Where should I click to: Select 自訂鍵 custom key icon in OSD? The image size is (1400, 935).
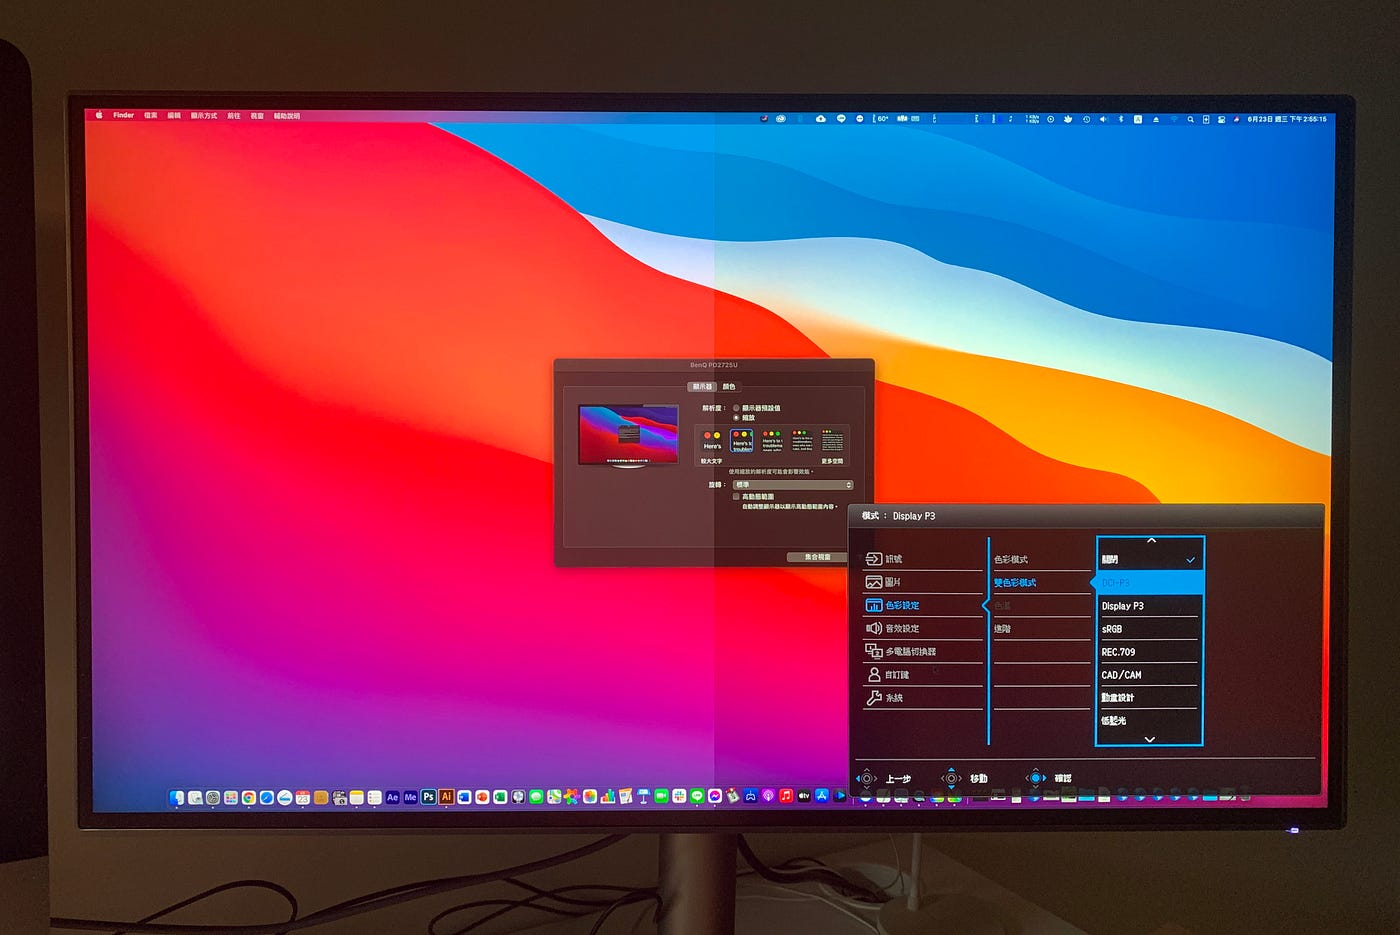click(x=873, y=675)
